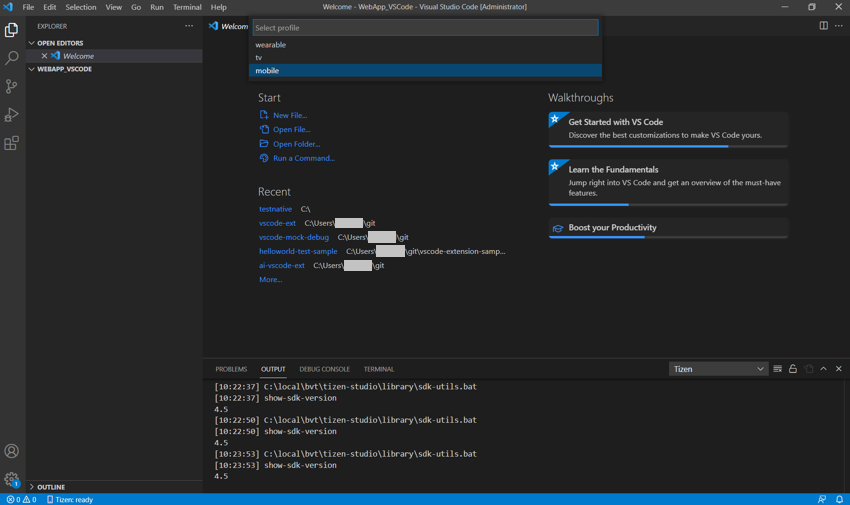Maximize panel with the chevron-up icon
Viewport: 850px width, 505px height.
click(x=824, y=369)
